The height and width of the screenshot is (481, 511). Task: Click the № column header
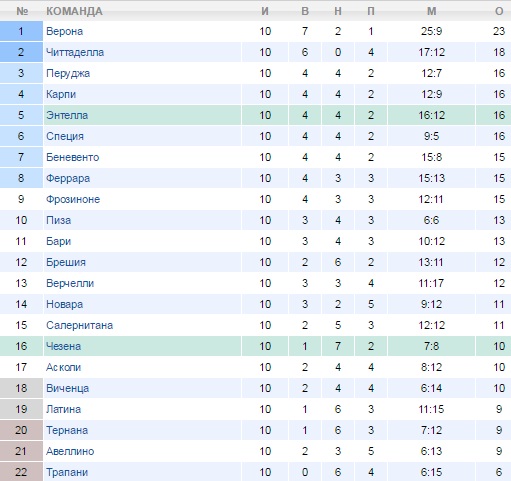[x=22, y=11]
